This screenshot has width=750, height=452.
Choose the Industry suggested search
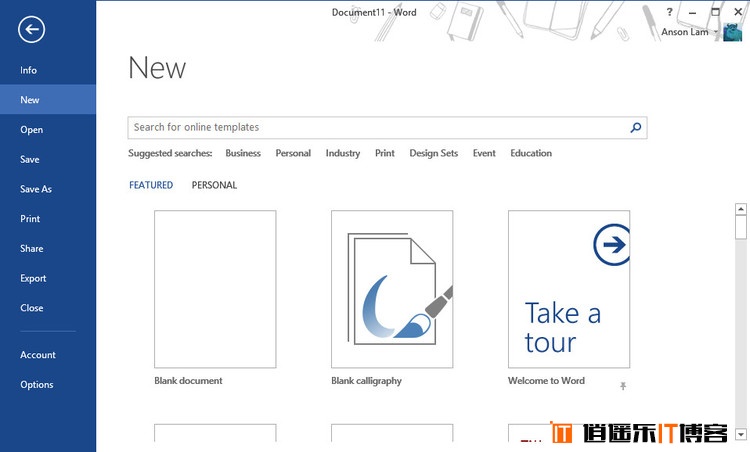[x=342, y=153]
